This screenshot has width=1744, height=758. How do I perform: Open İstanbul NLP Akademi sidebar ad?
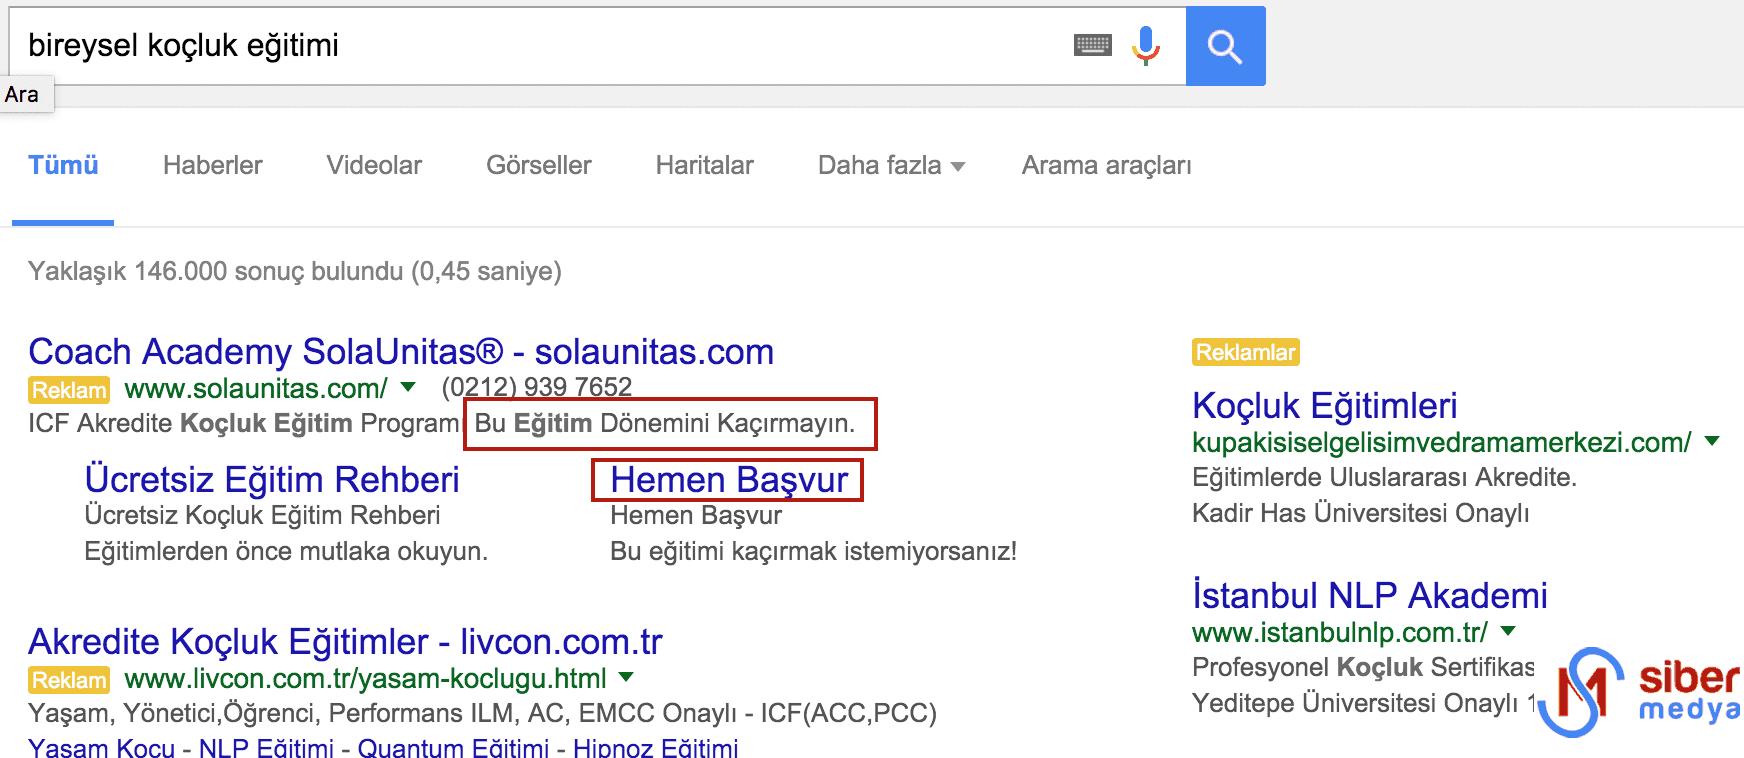1370,596
